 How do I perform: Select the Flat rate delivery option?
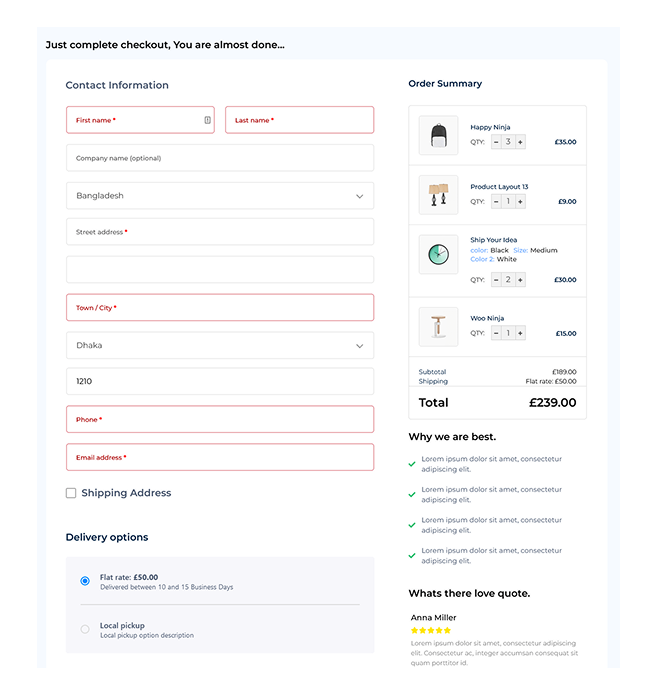pos(85,581)
